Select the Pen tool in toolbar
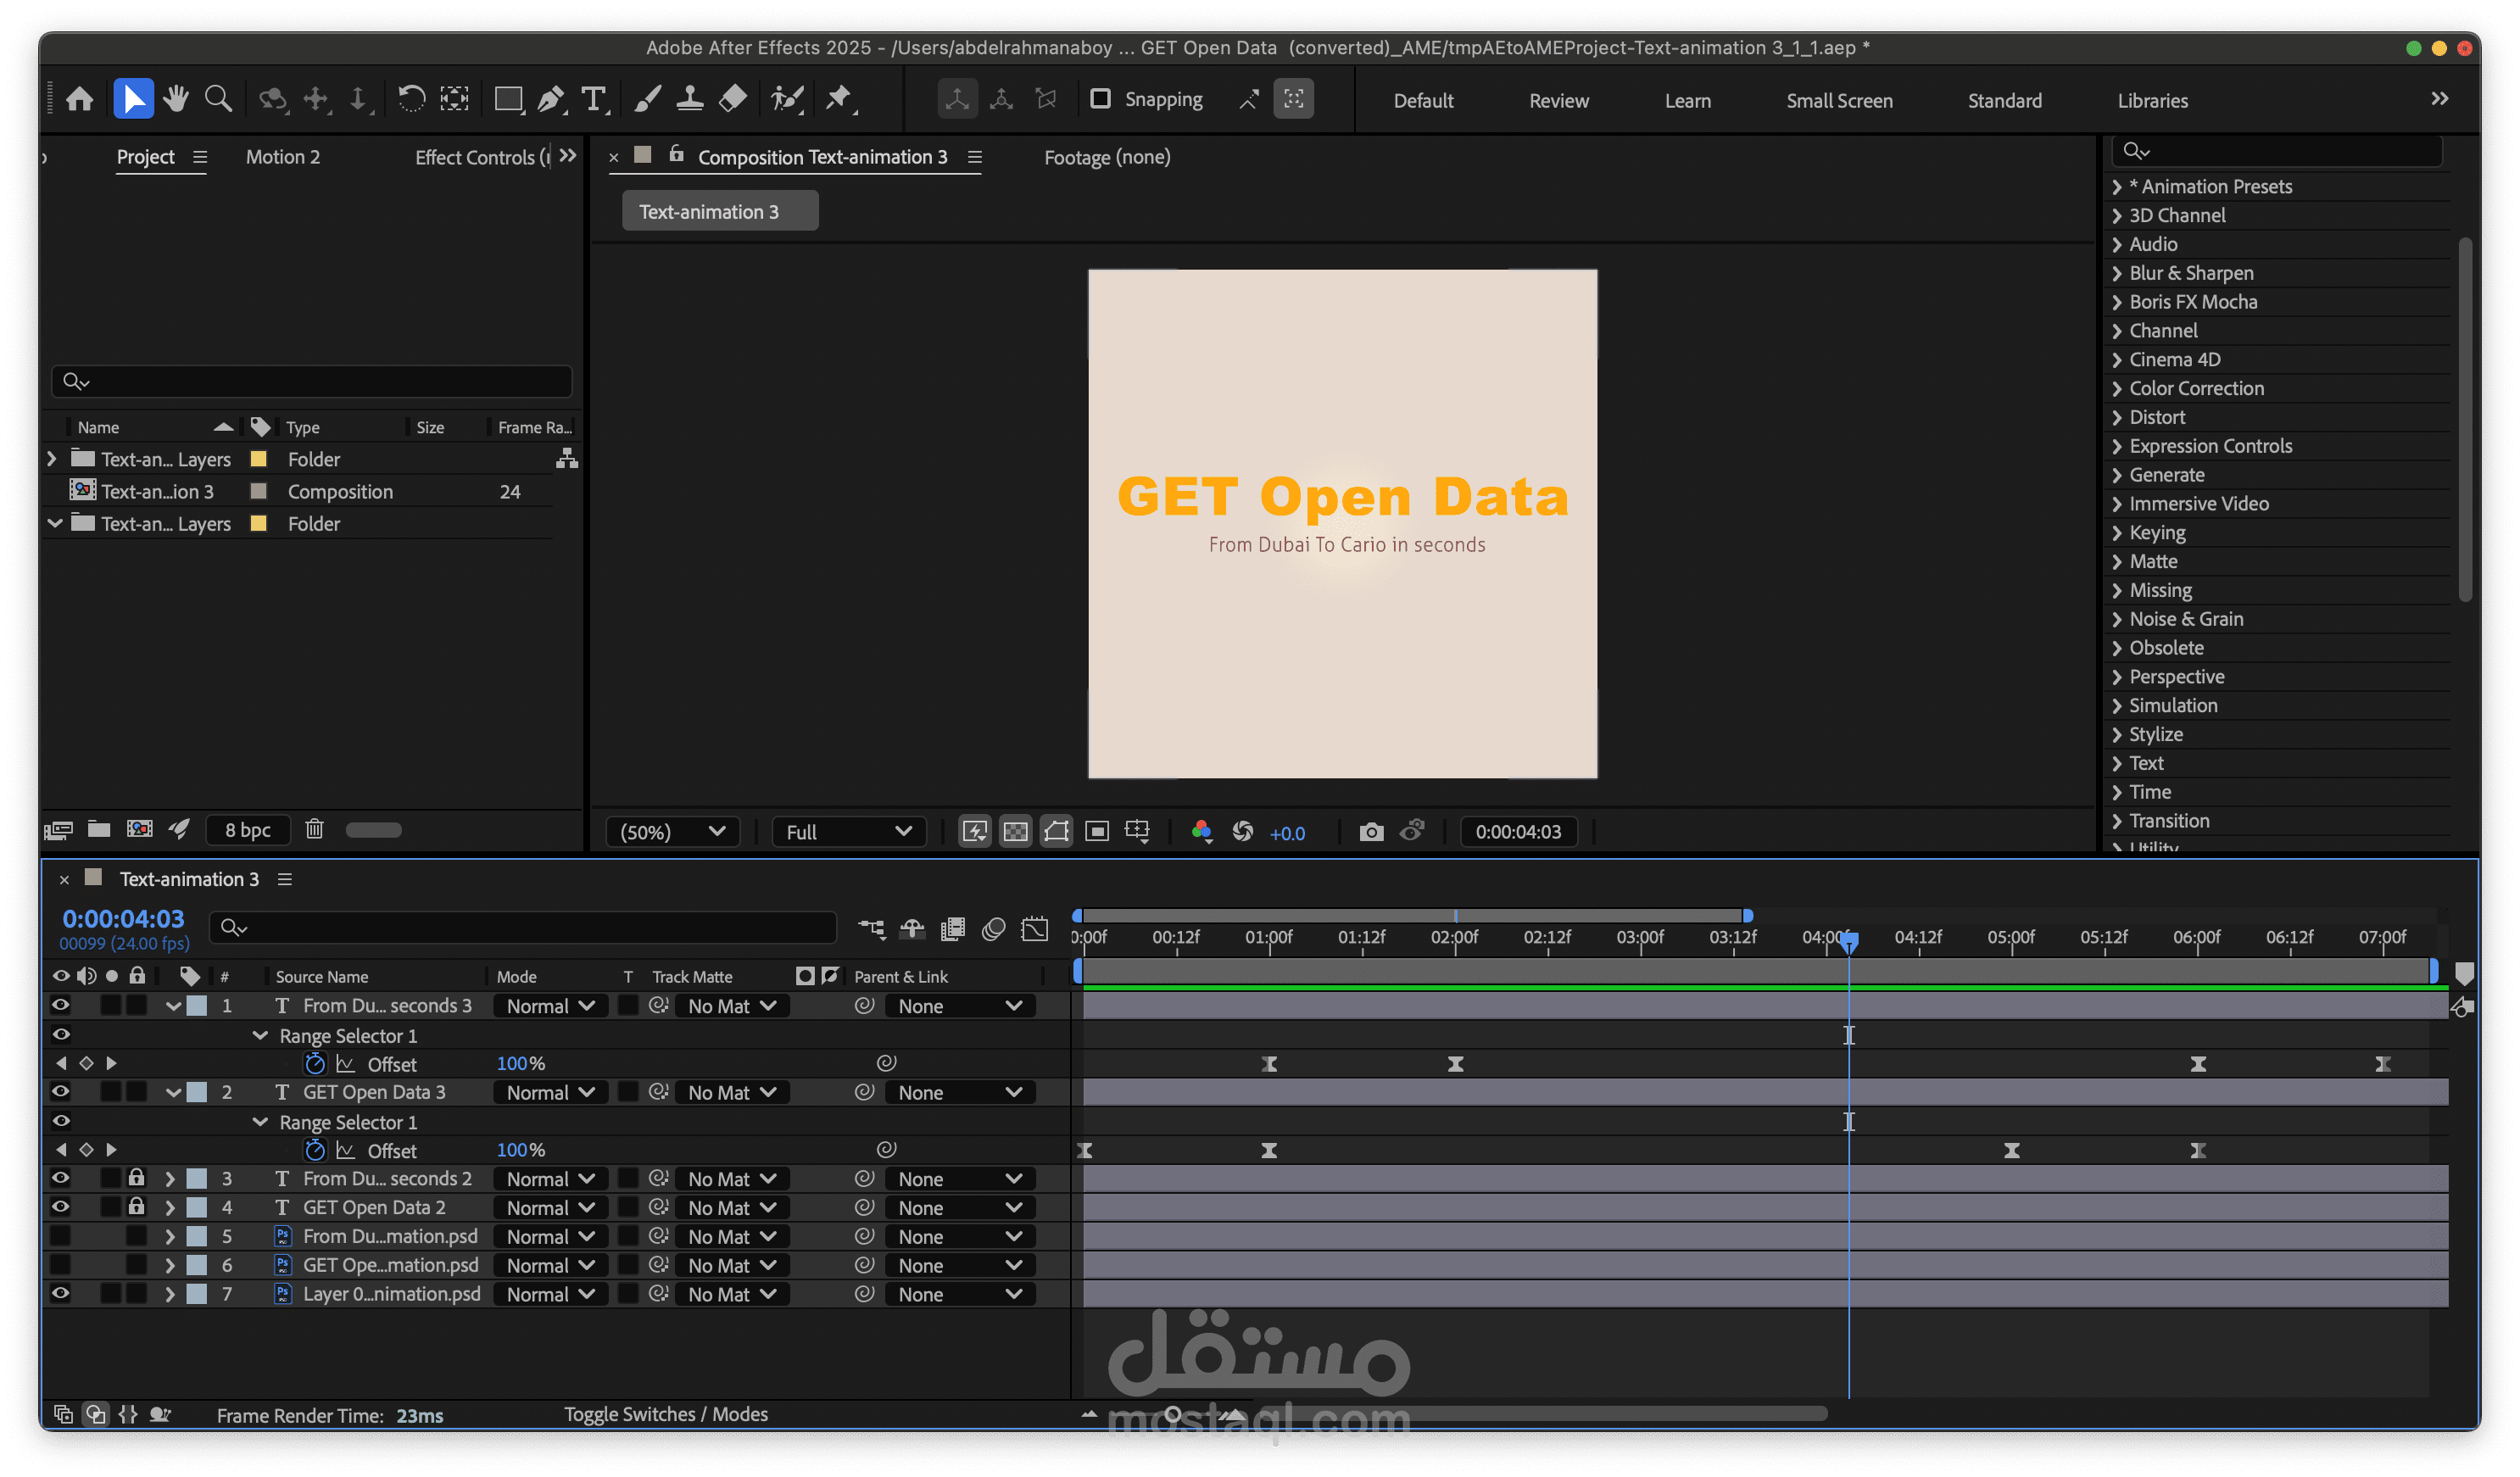The image size is (2520, 1477). 550,99
